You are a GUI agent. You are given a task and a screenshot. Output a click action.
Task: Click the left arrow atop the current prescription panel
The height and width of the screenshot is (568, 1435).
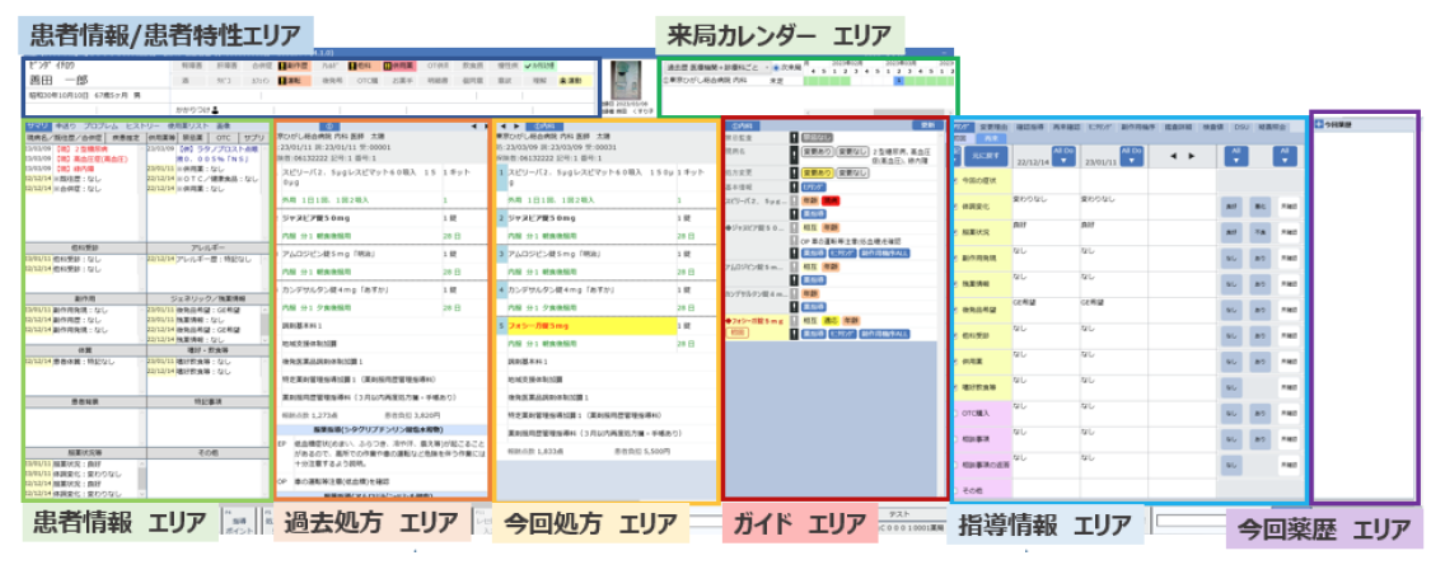pos(503,126)
